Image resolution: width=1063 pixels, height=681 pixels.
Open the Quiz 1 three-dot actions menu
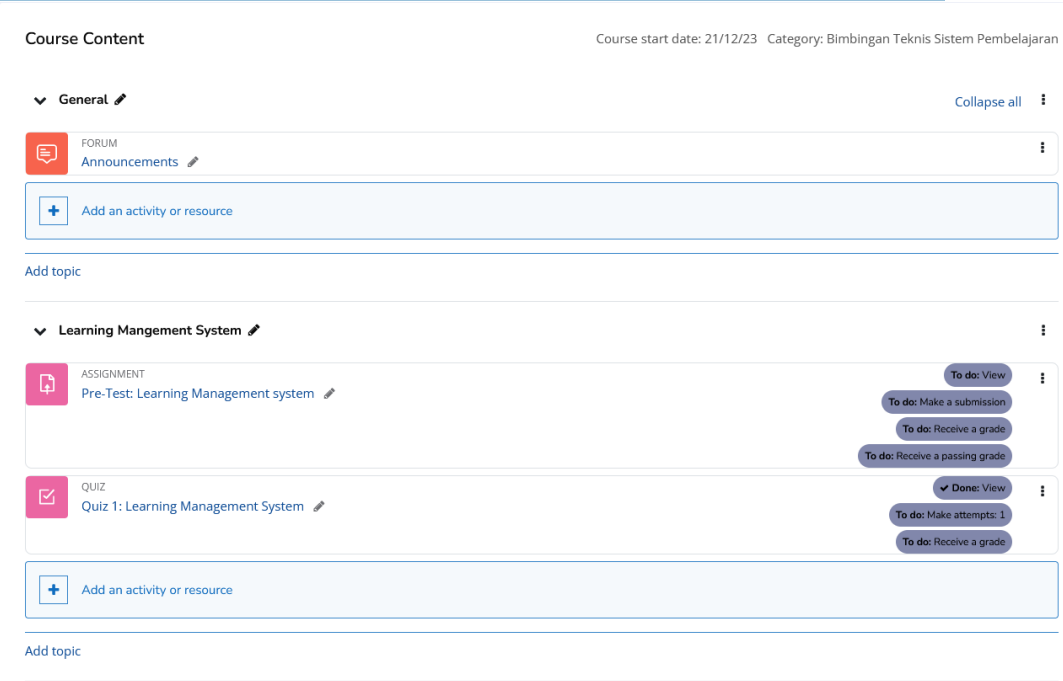tap(1043, 492)
